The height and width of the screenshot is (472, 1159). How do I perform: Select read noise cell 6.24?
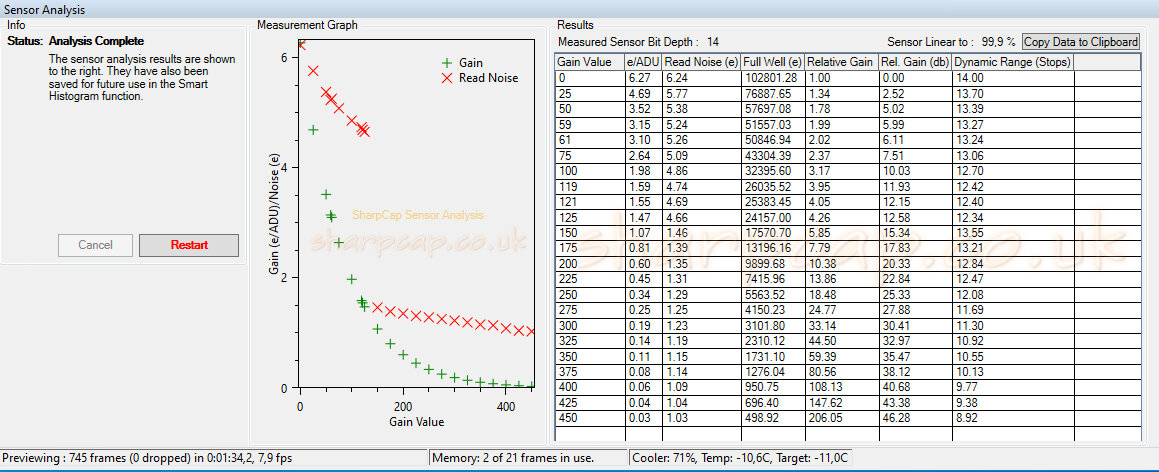(701, 78)
